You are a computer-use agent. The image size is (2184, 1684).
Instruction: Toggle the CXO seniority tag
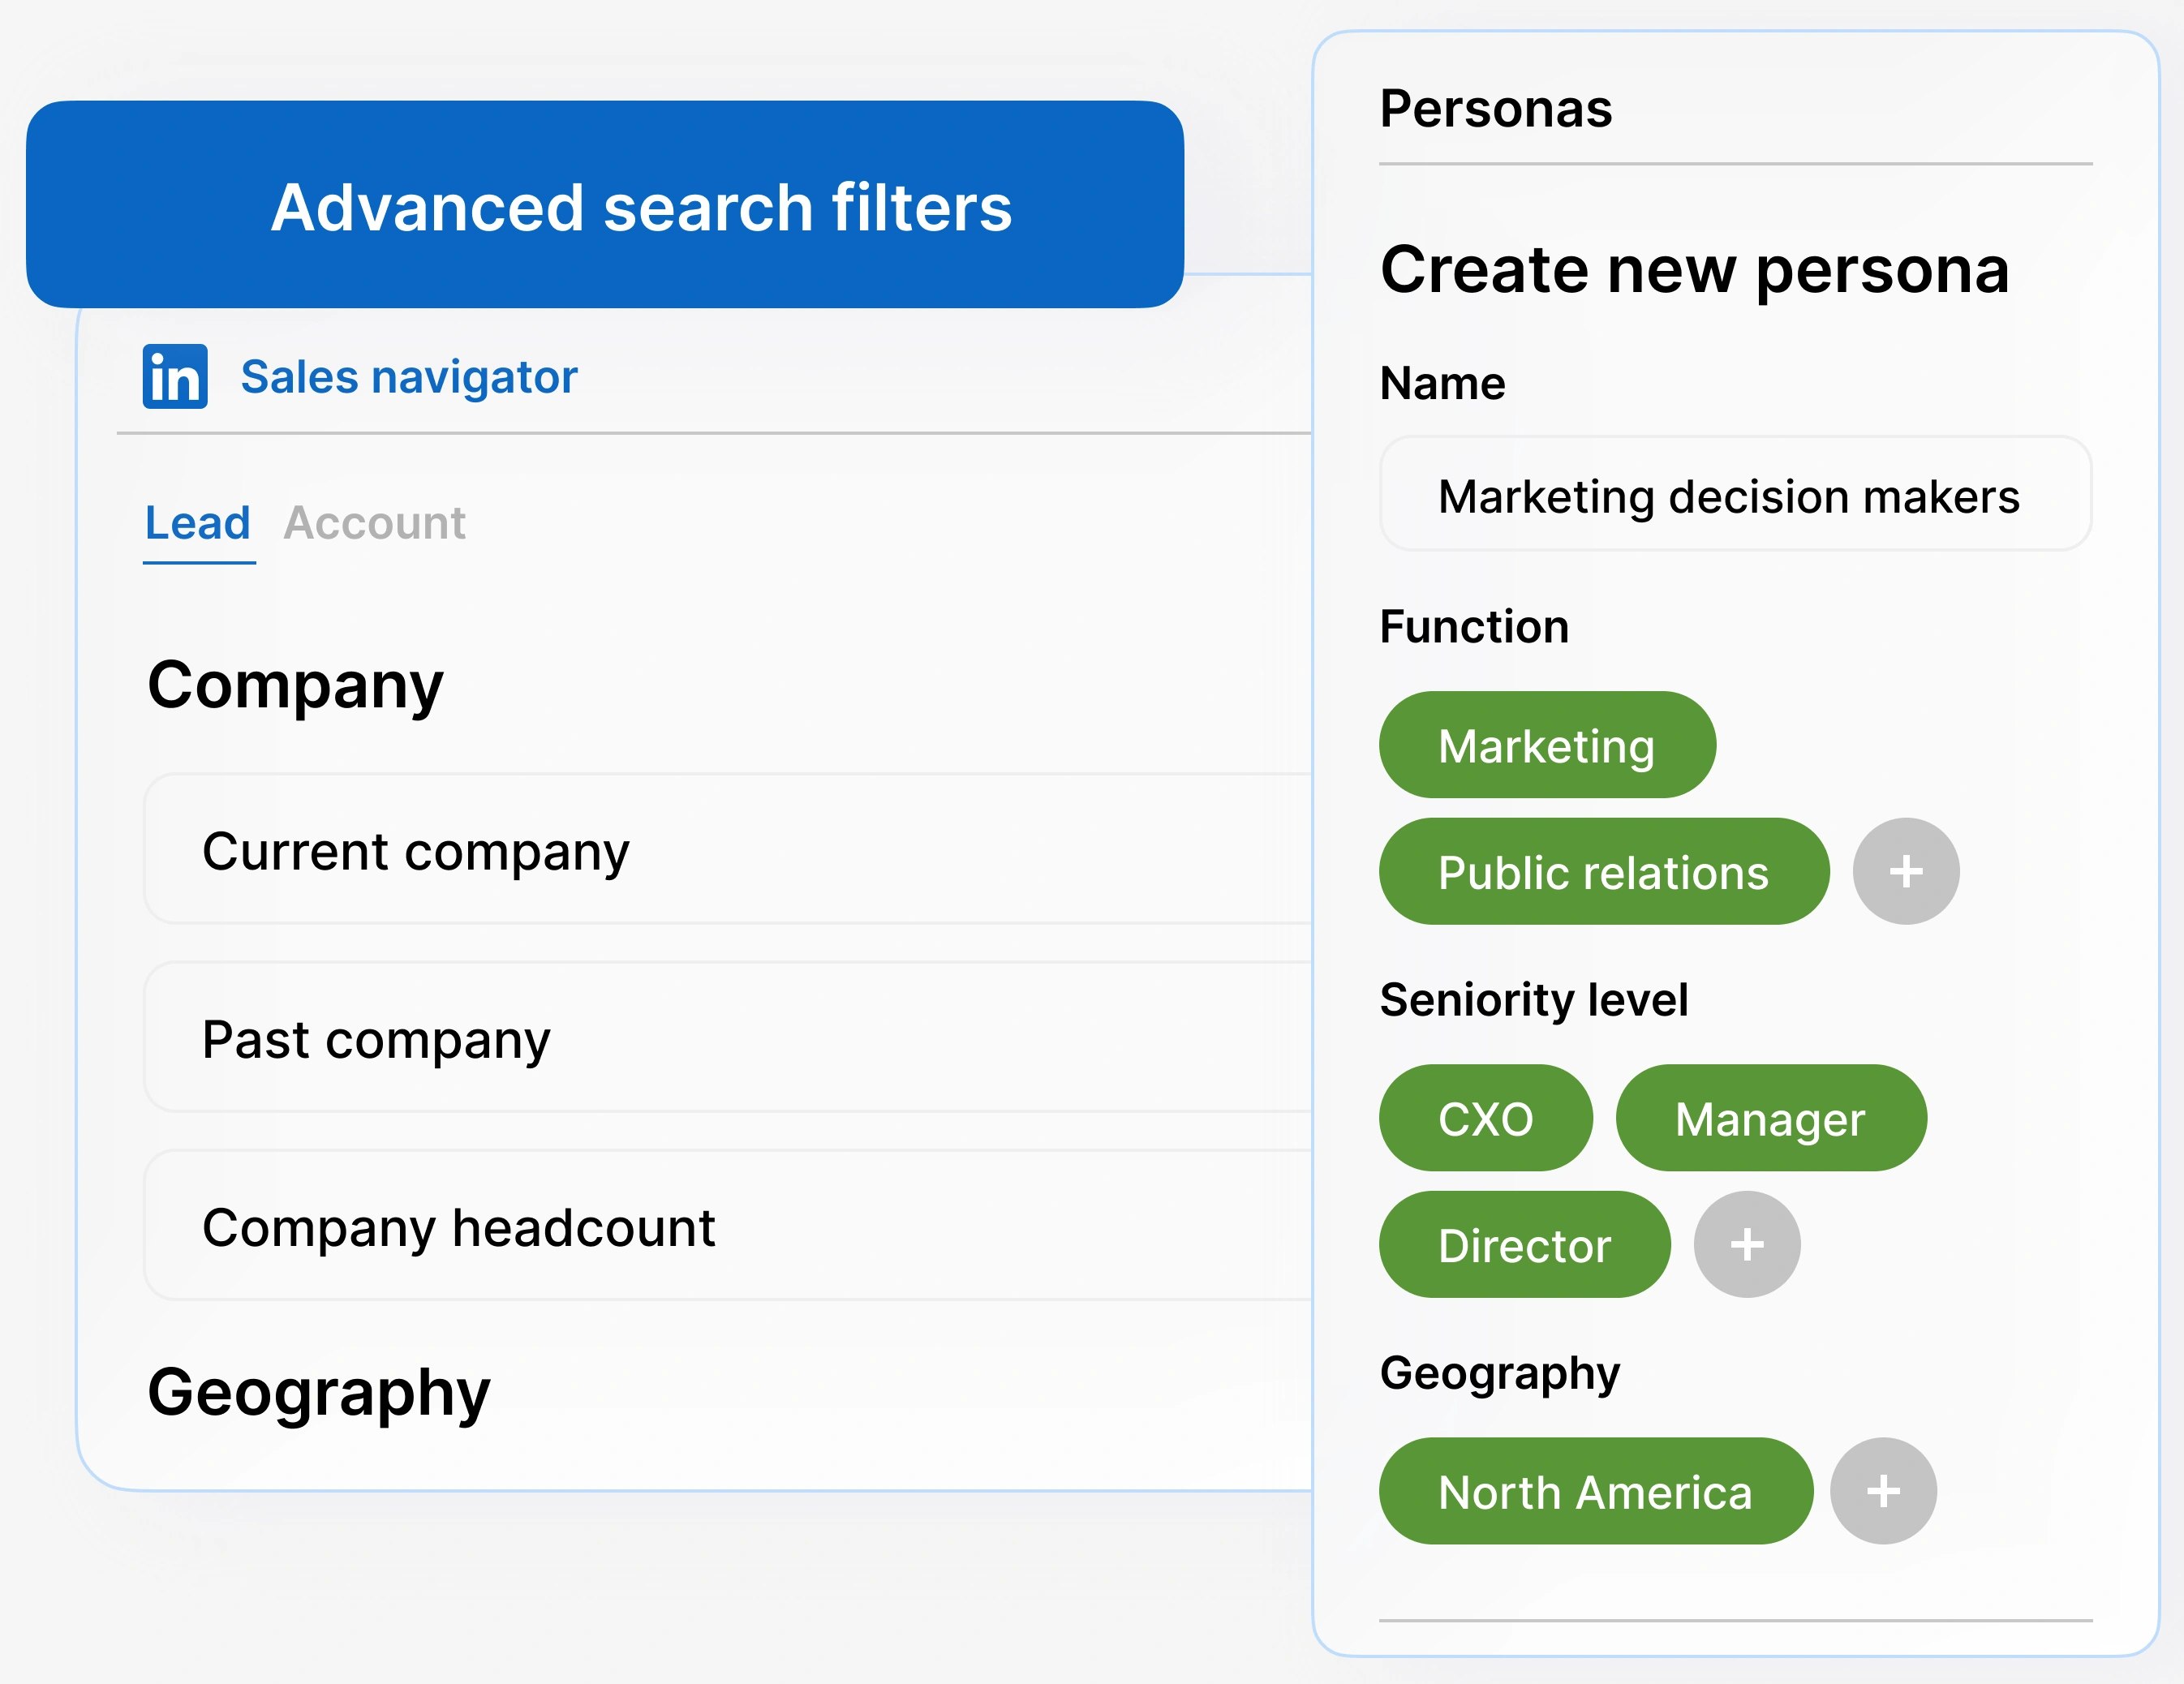click(1486, 1118)
